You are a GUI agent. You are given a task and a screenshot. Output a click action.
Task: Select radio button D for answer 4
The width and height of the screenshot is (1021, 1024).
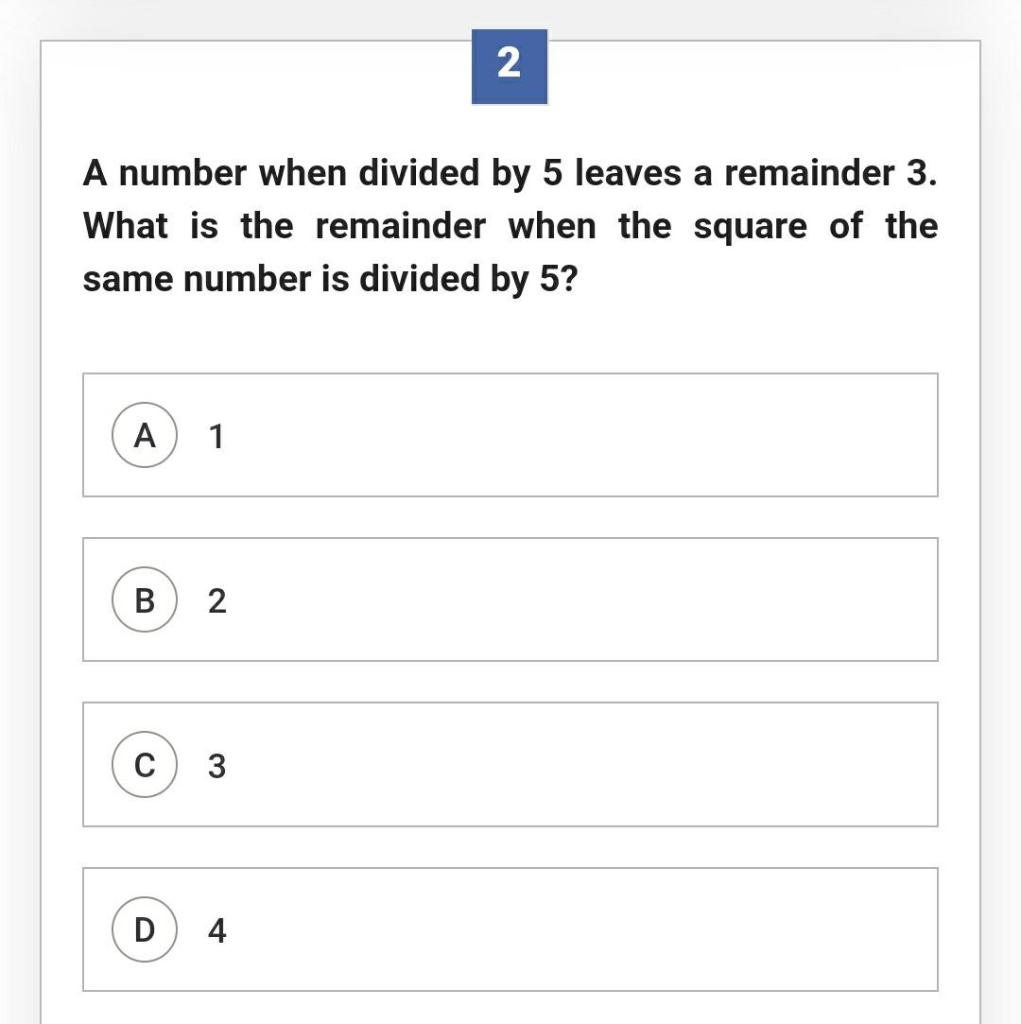click(x=144, y=929)
